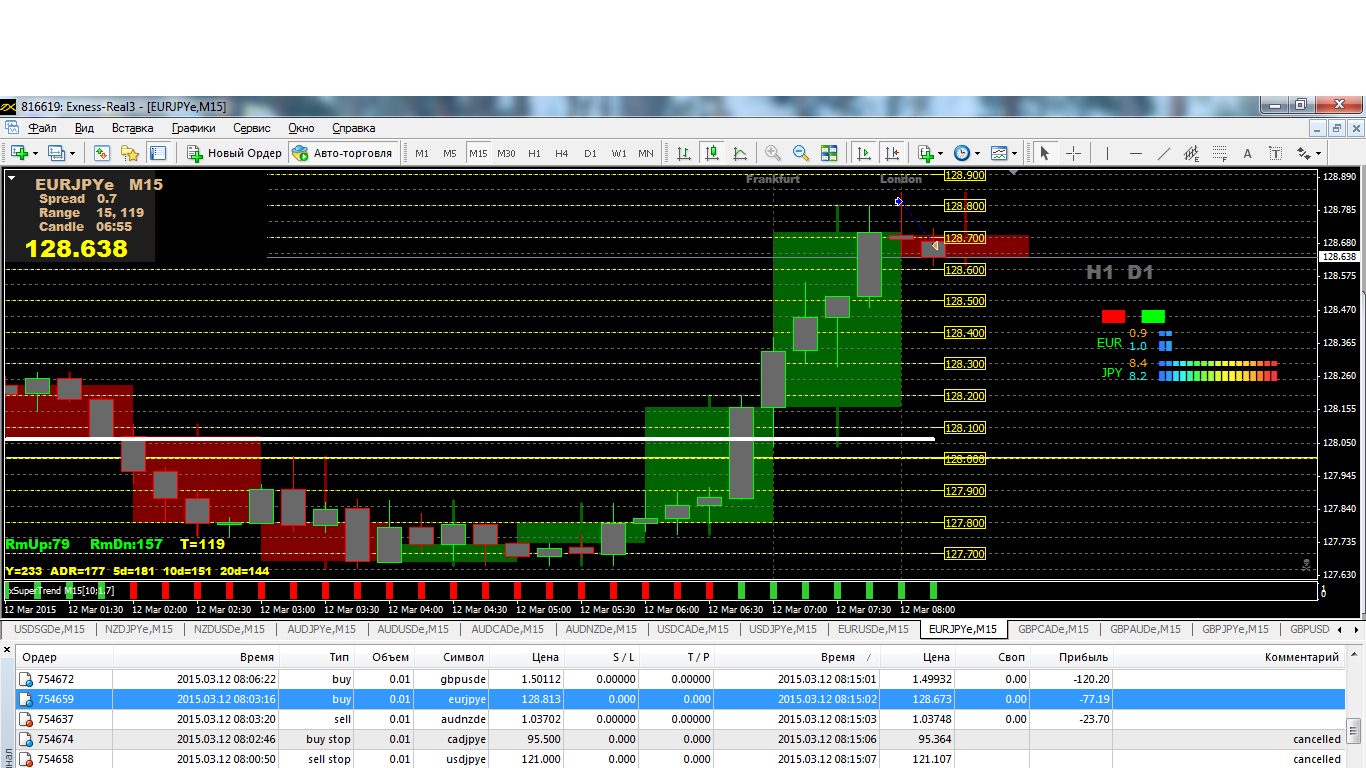
Task: Switch to the USDSGDe,M15 chart tab
Action: tap(49, 629)
